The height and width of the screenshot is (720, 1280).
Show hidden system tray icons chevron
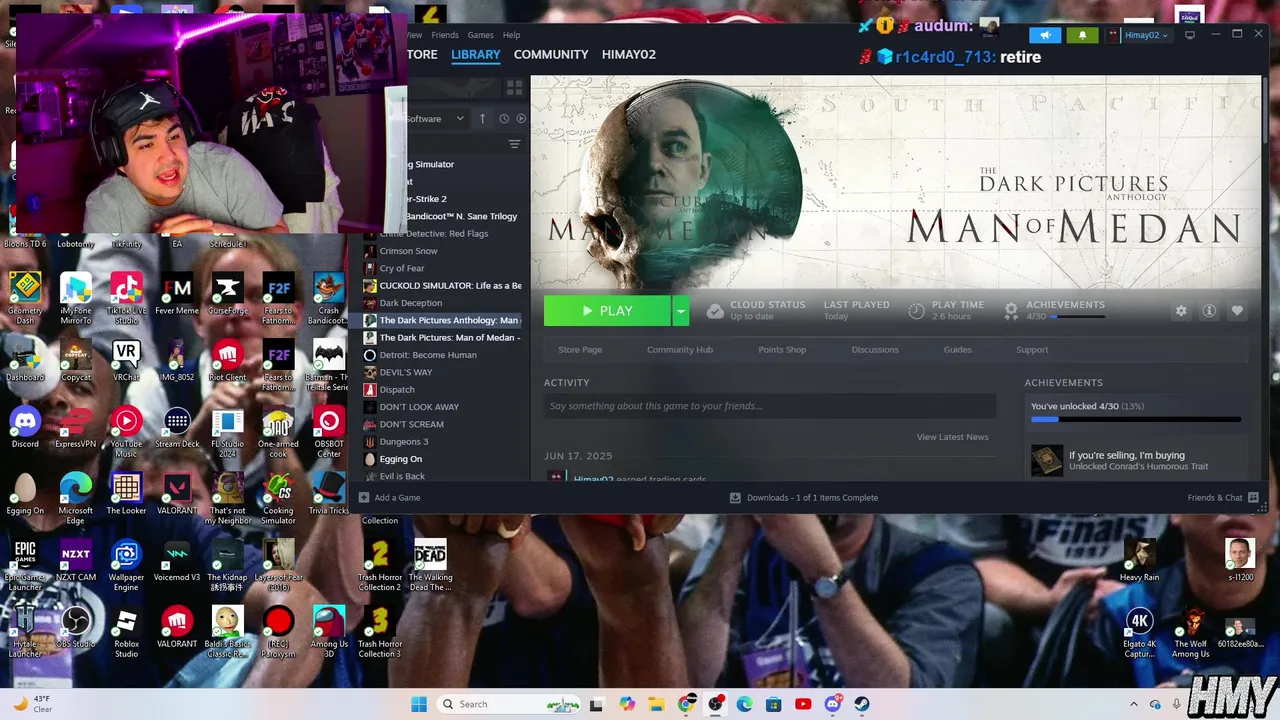pyautogui.click(x=1133, y=704)
